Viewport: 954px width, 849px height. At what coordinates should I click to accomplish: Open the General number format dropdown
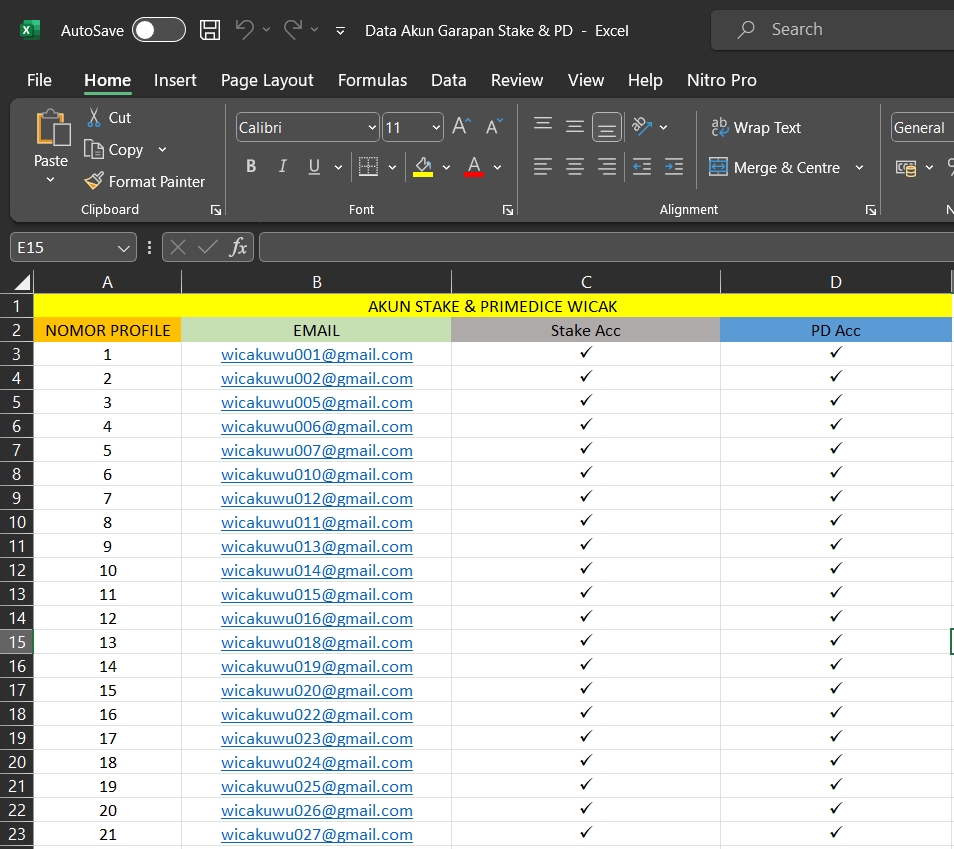pyautogui.click(x=922, y=128)
